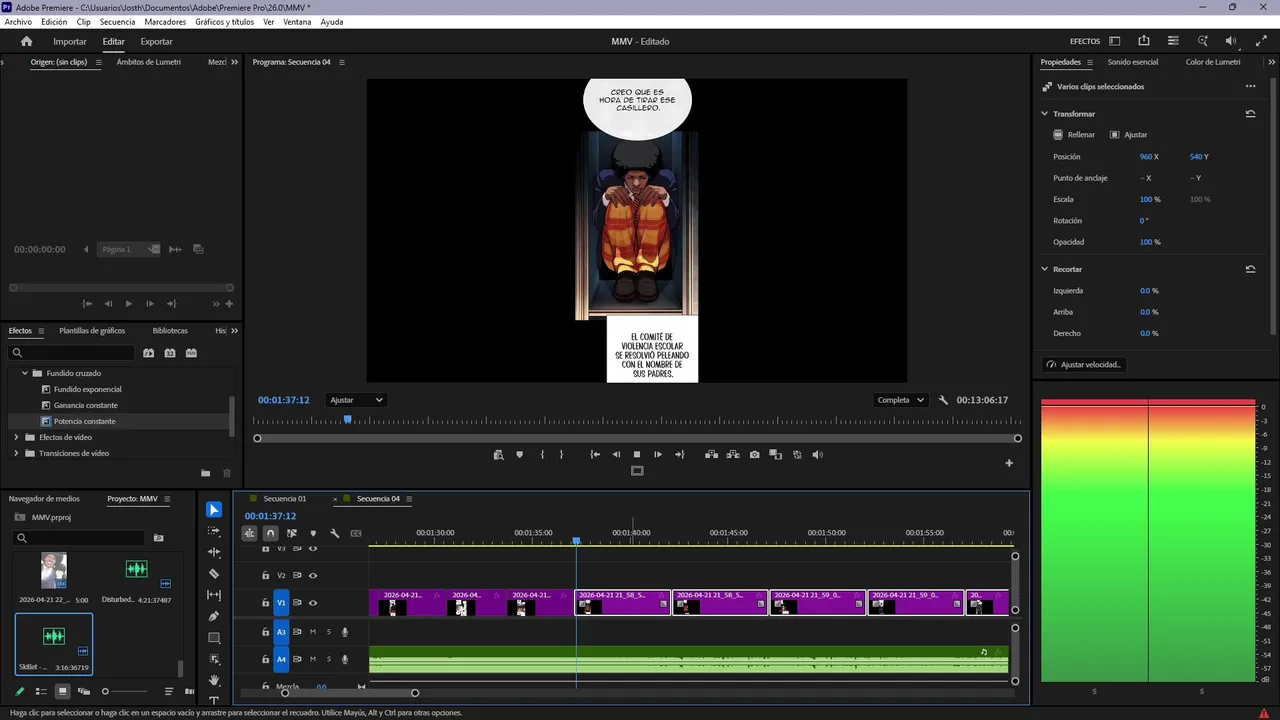Switch to Secuencia 01 timeline tab
This screenshot has width=1280, height=720.
click(x=285, y=499)
